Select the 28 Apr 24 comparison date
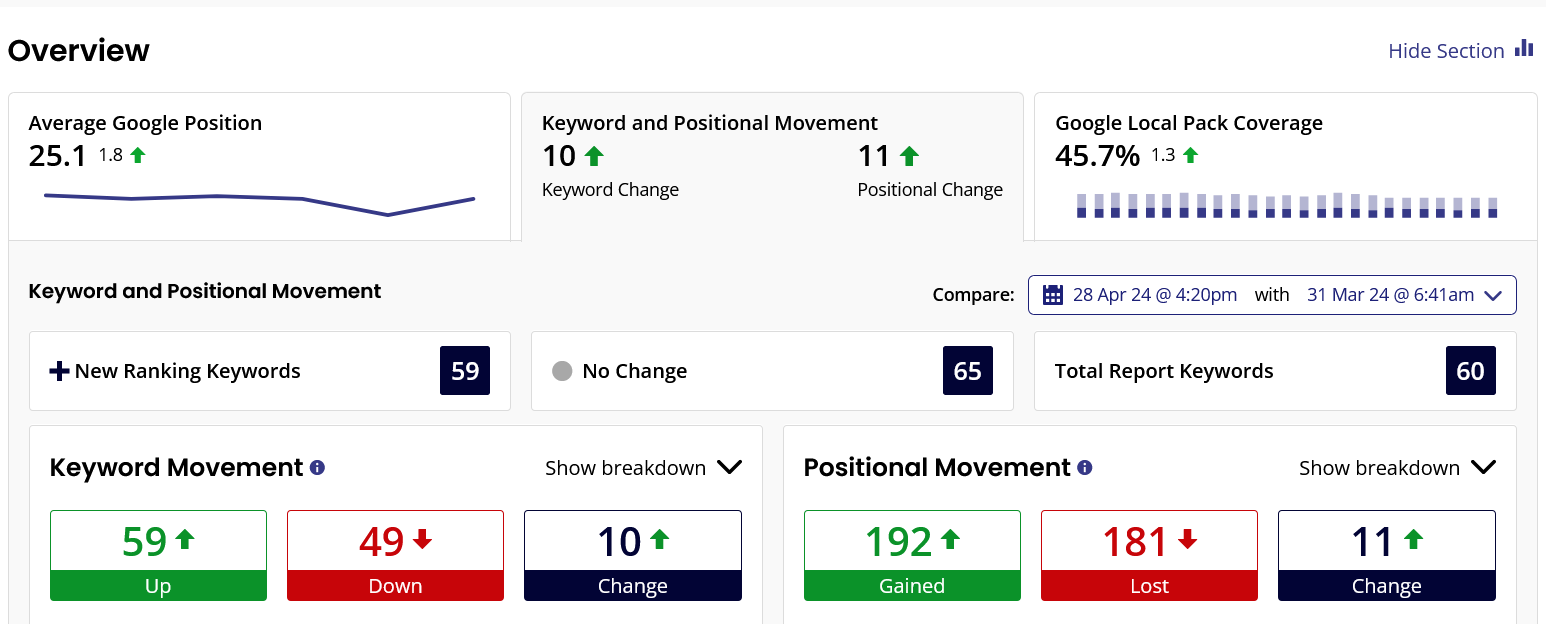 coord(1155,294)
